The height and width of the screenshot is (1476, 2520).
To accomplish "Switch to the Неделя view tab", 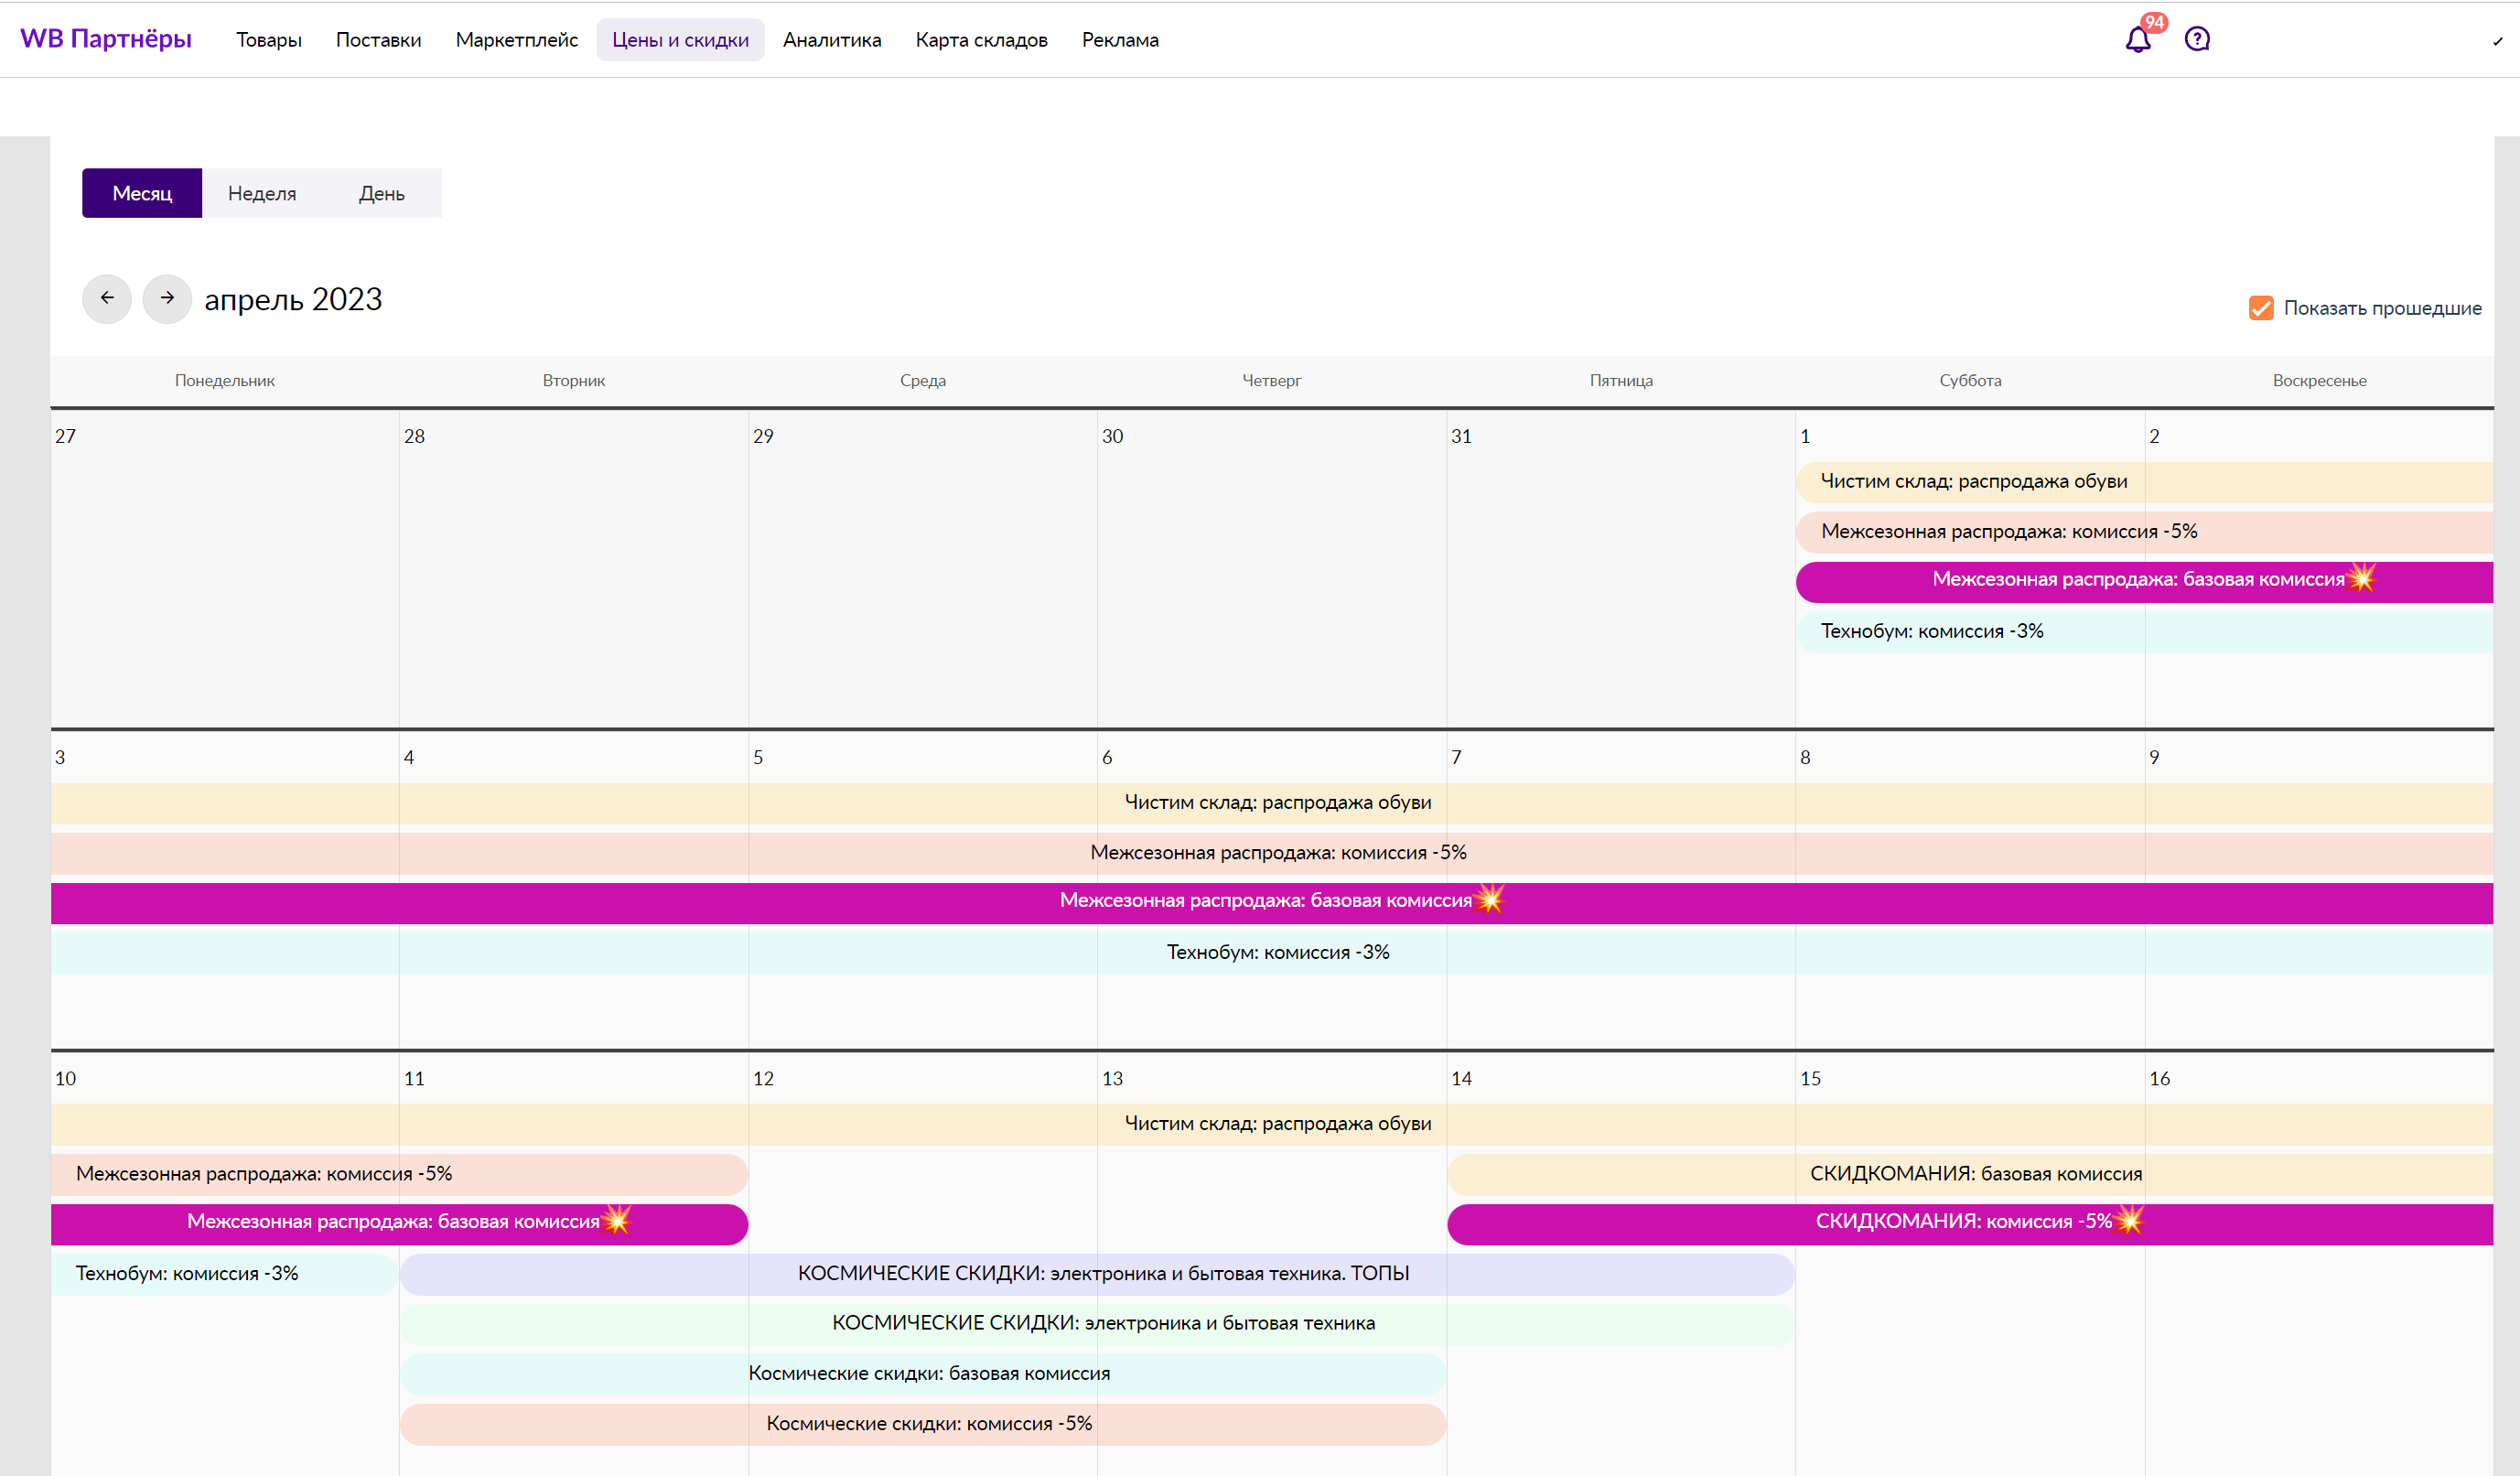I will pos(262,193).
